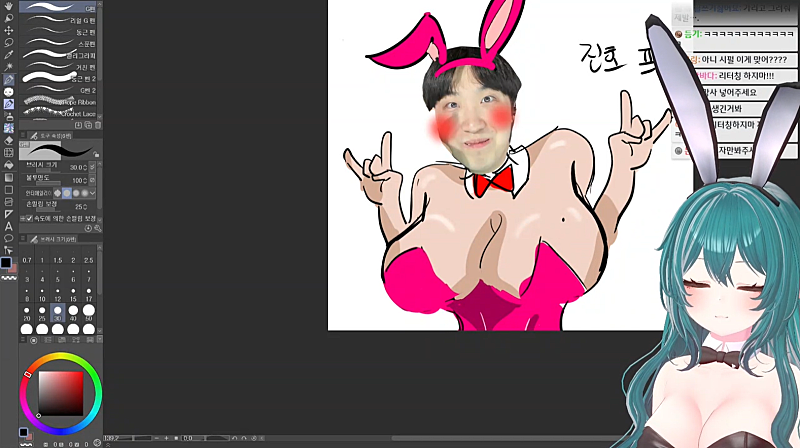This screenshot has width=800, height=448.
Task: Select the Zoom magnifier tool
Action: [x=9, y=18]
